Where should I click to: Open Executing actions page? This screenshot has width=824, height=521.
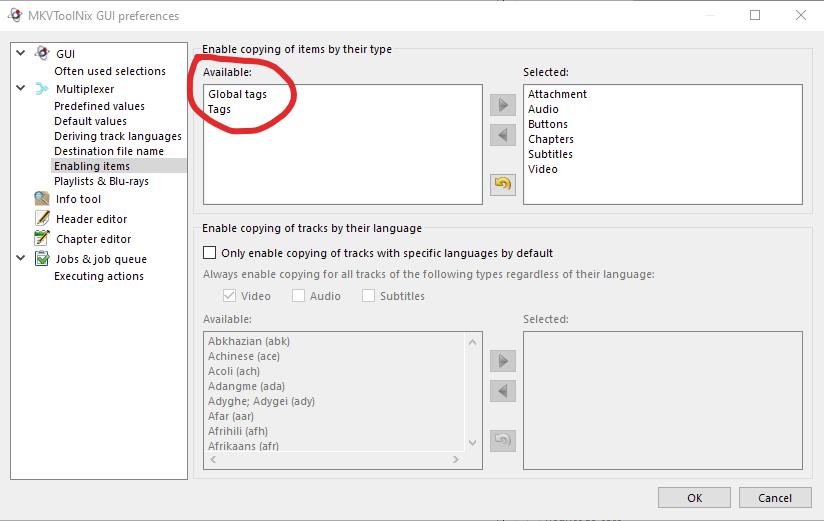pos(99,277)
